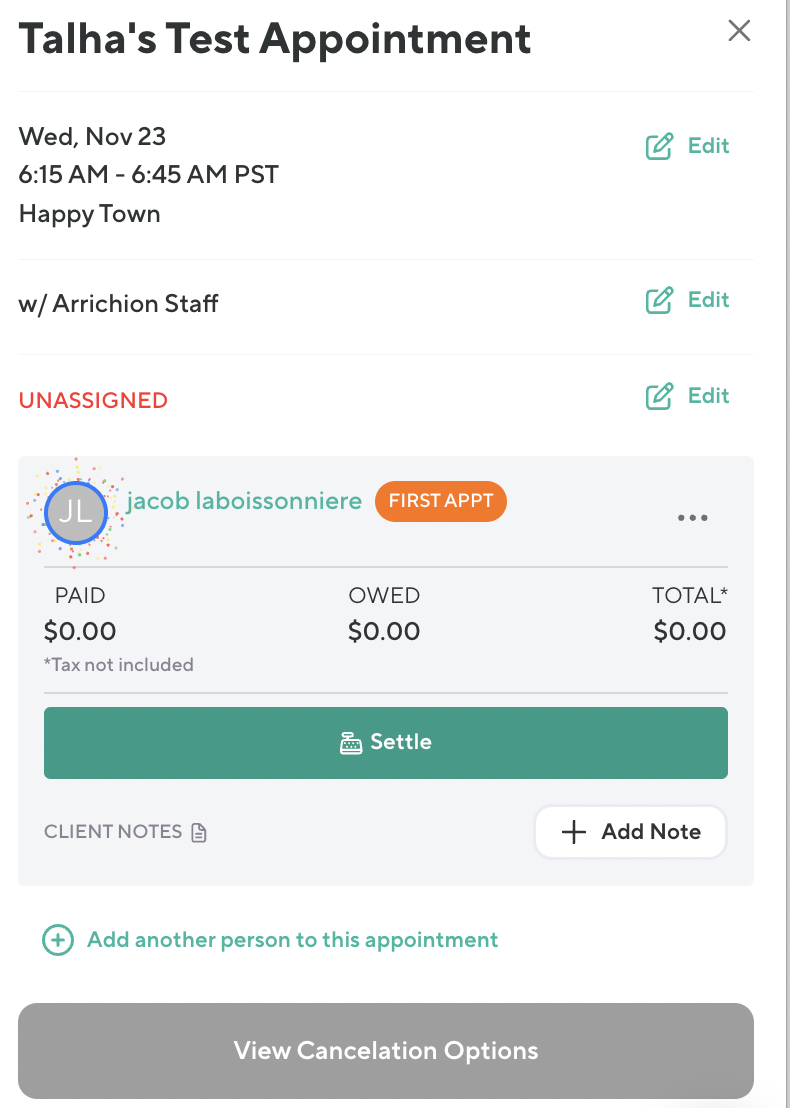Viewport: 790px width, 1108px height.
Task: Click the JL avatar circle
Action: (x=75, y=513)
